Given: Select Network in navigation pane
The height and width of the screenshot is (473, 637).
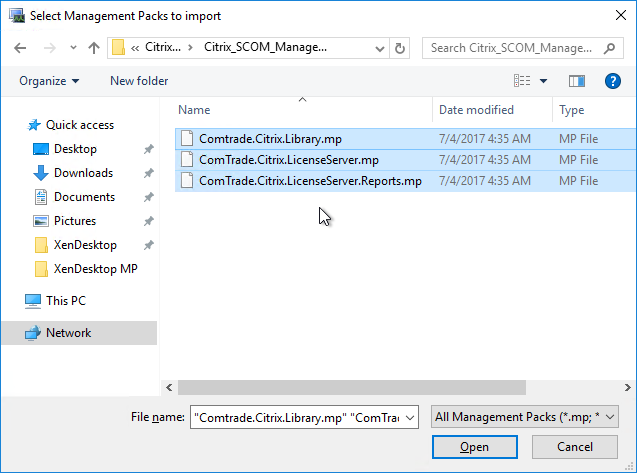Looking at the screenshot, I should pos(79,333).
